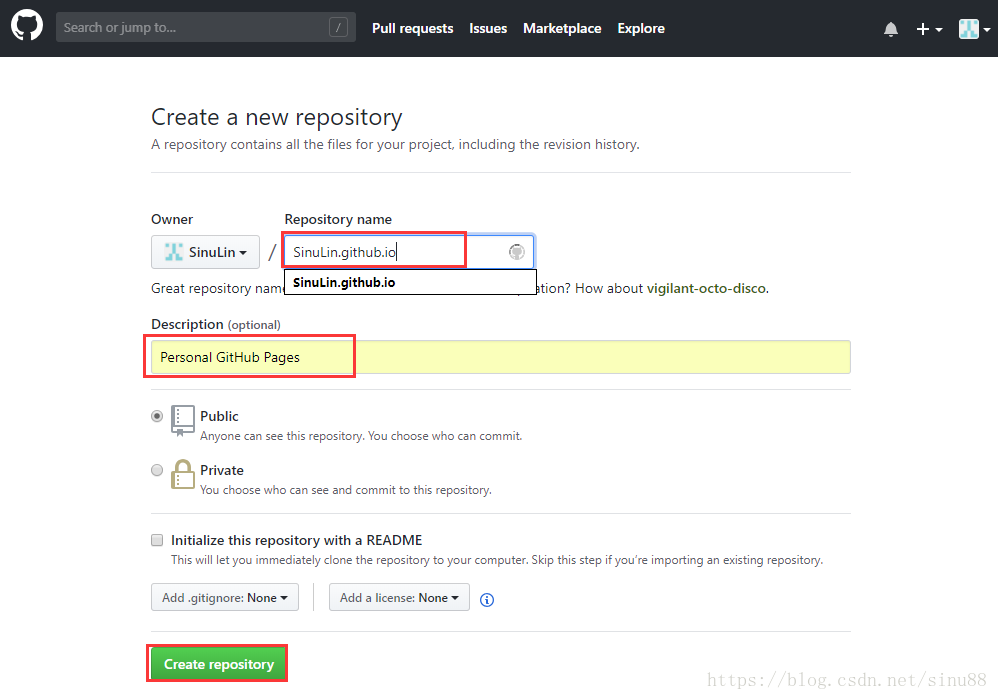
Task: Click the book icon beside Public
Action: [x=183, y=420]
